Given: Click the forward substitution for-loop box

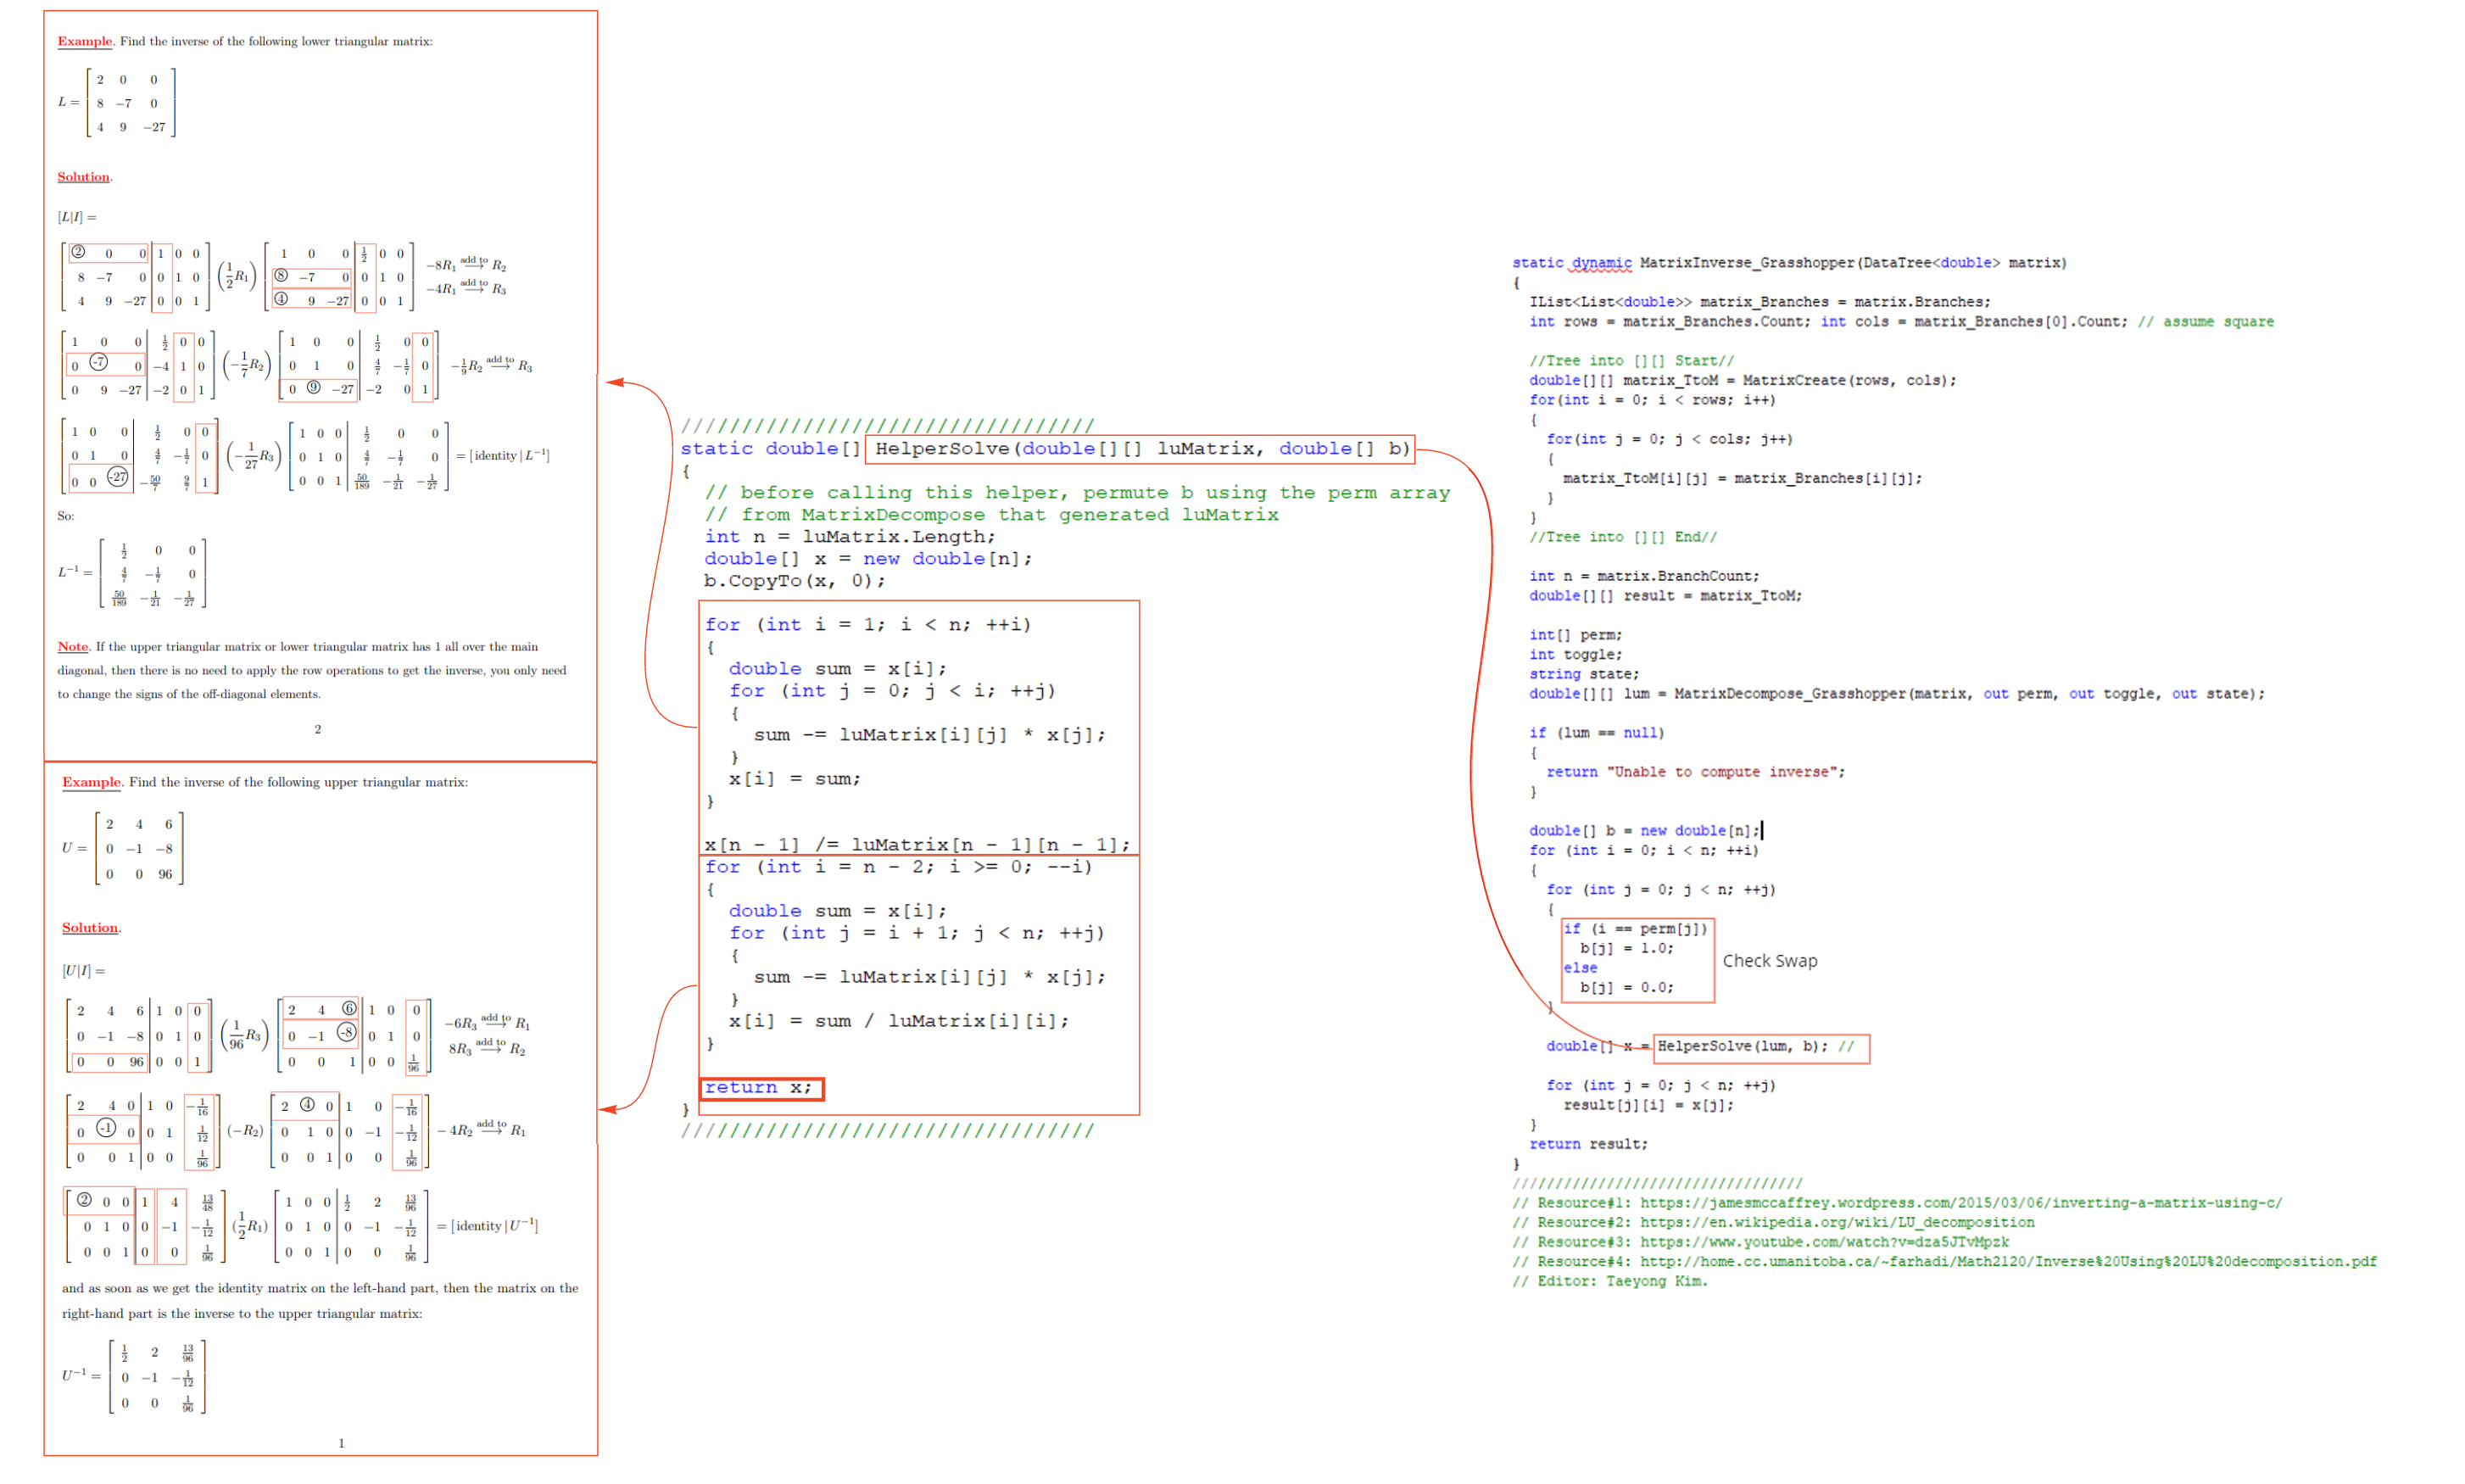Looking at the screenshot, I should tap(918, 724).
